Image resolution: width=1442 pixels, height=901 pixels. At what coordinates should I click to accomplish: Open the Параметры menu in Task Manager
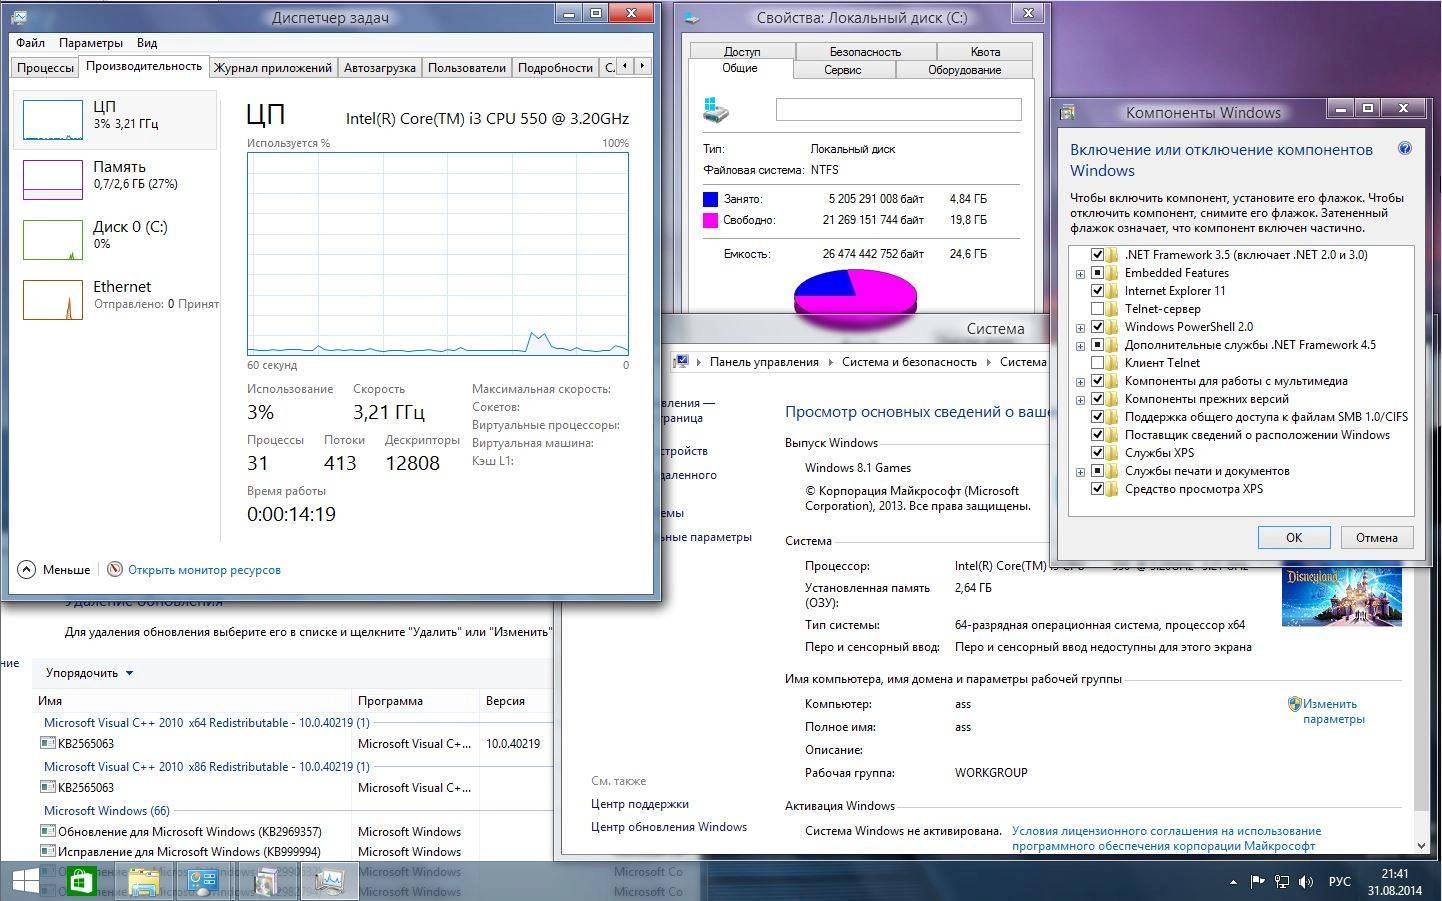(x=90, y=43)
